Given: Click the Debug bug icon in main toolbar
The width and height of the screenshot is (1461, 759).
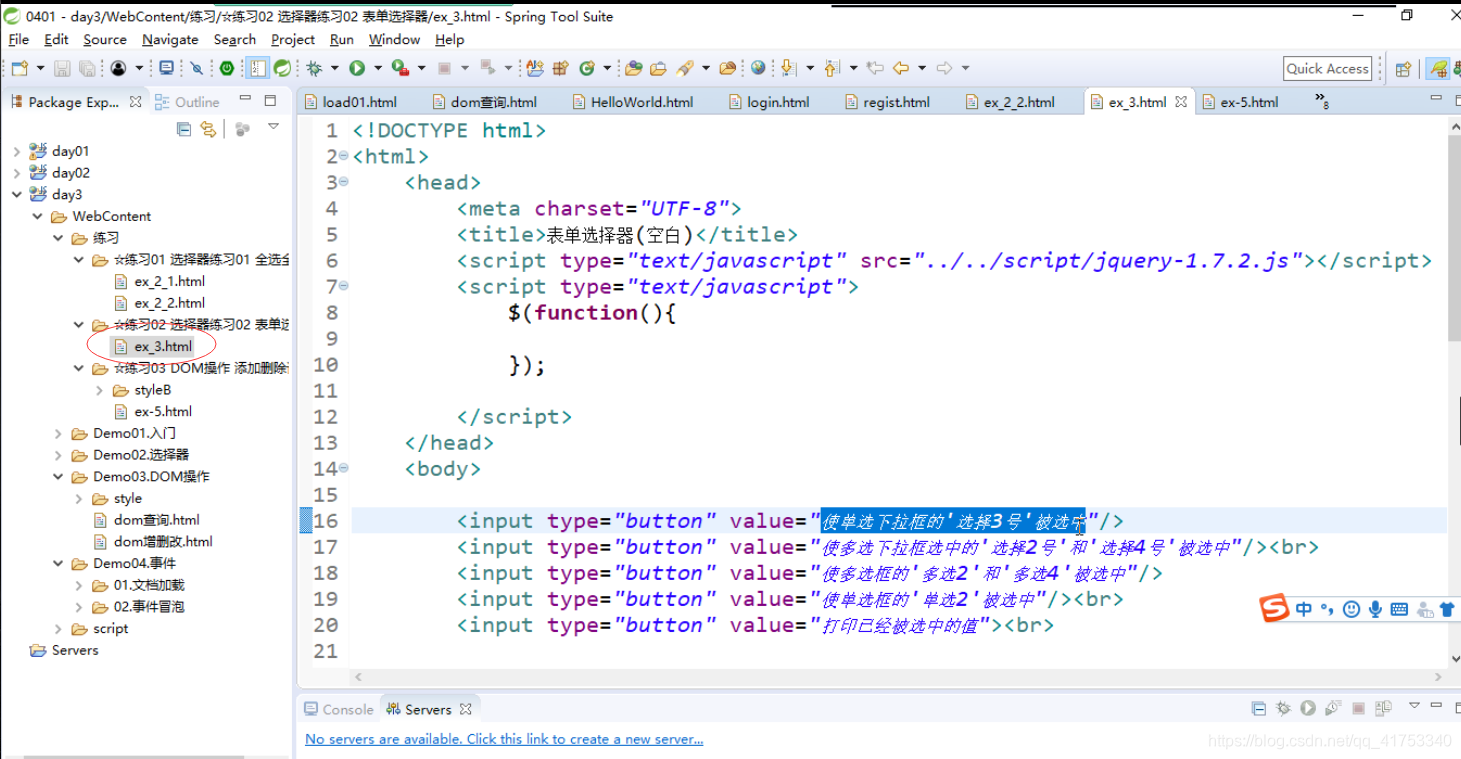Looking at the screenshot, I should pyautogui.click(x=315, y=68).
